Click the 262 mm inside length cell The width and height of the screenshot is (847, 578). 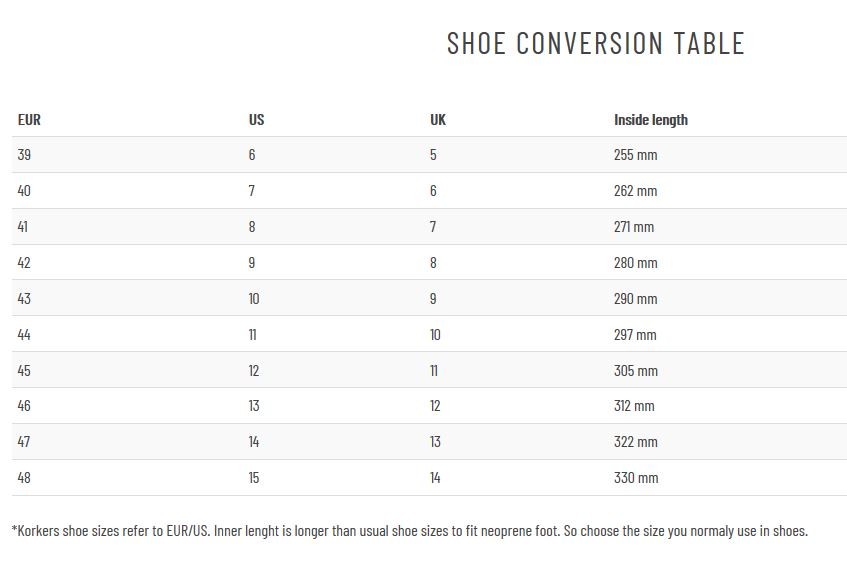(635, 191)
